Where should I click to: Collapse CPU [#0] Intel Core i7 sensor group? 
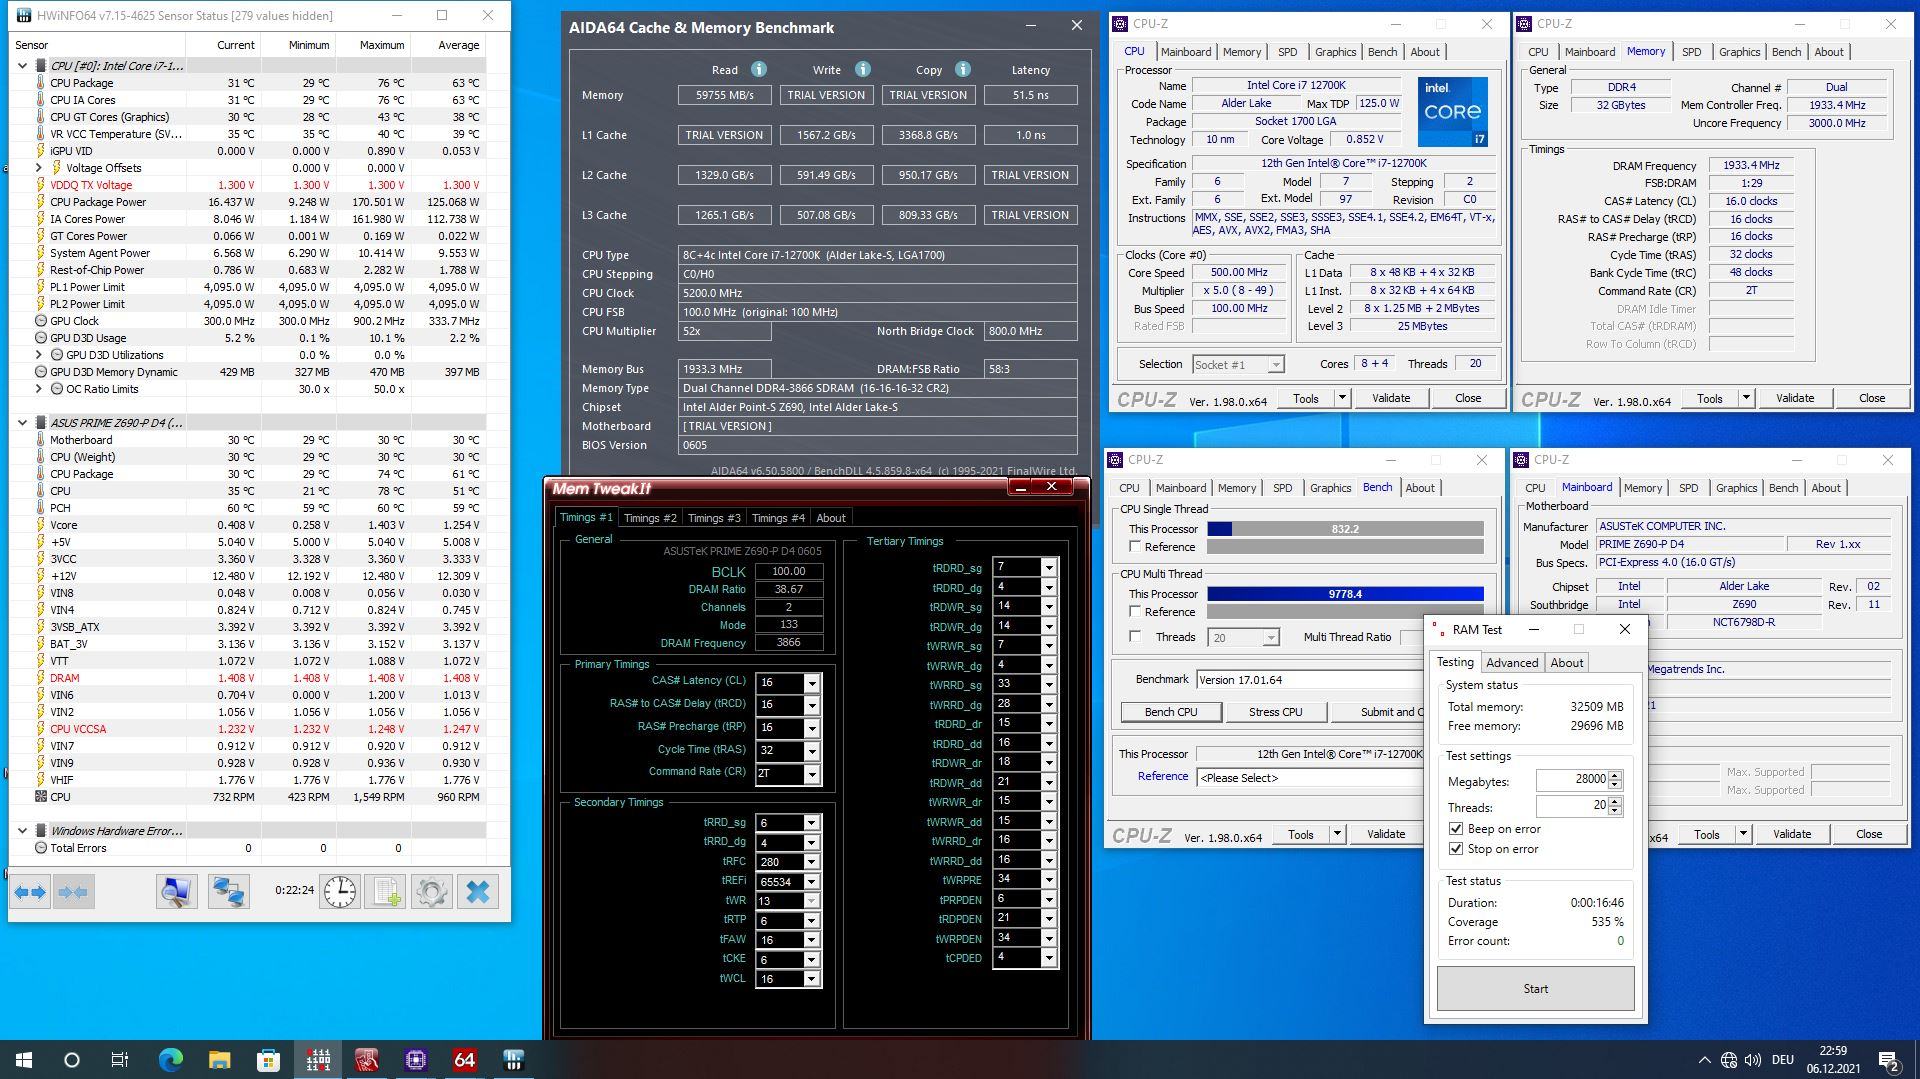(x=23, y=66)
